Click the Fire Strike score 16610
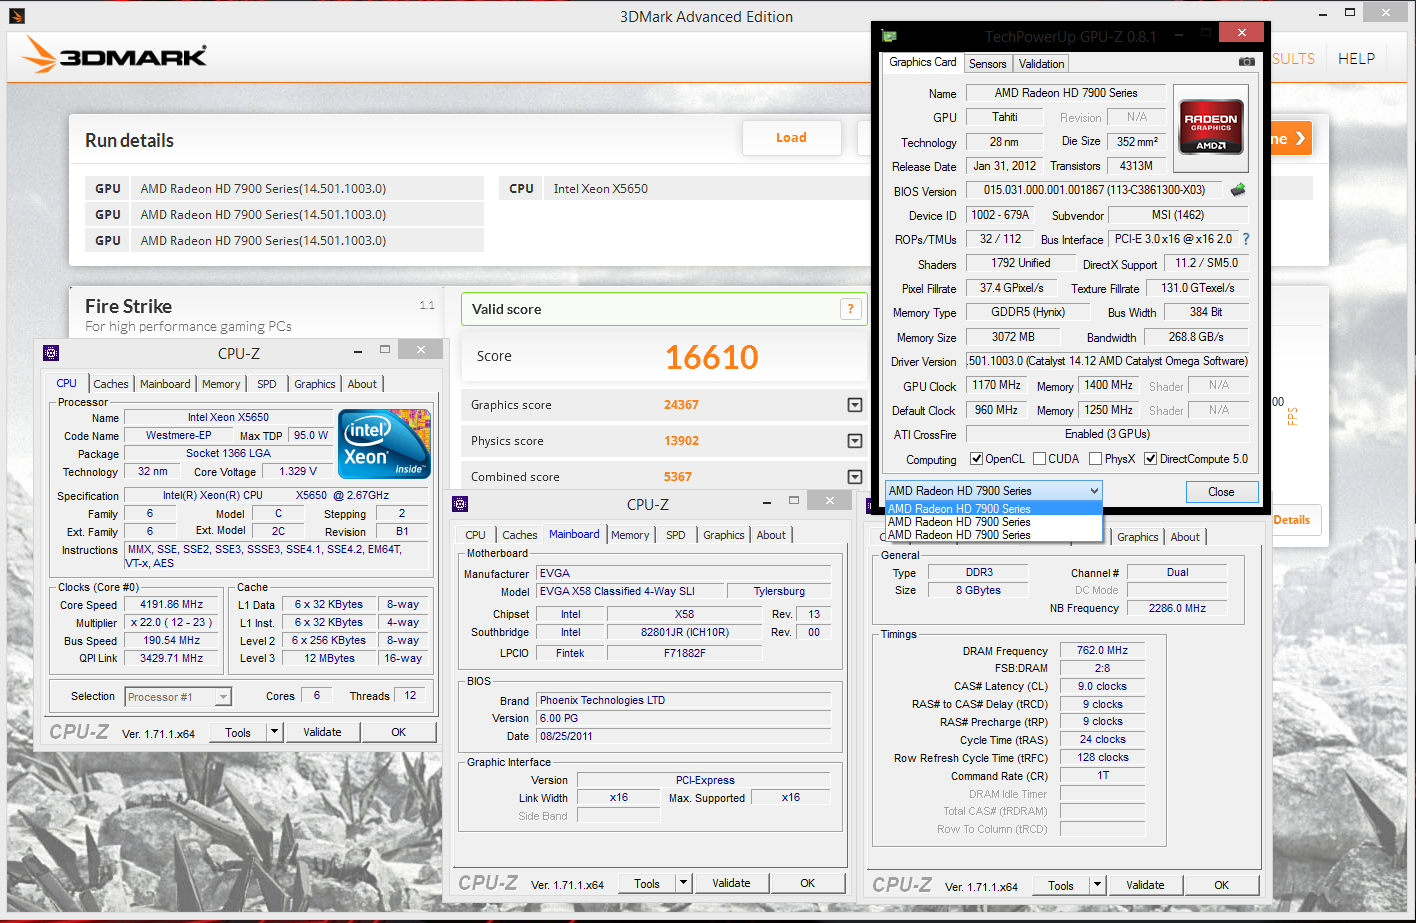 pos(712,357)
